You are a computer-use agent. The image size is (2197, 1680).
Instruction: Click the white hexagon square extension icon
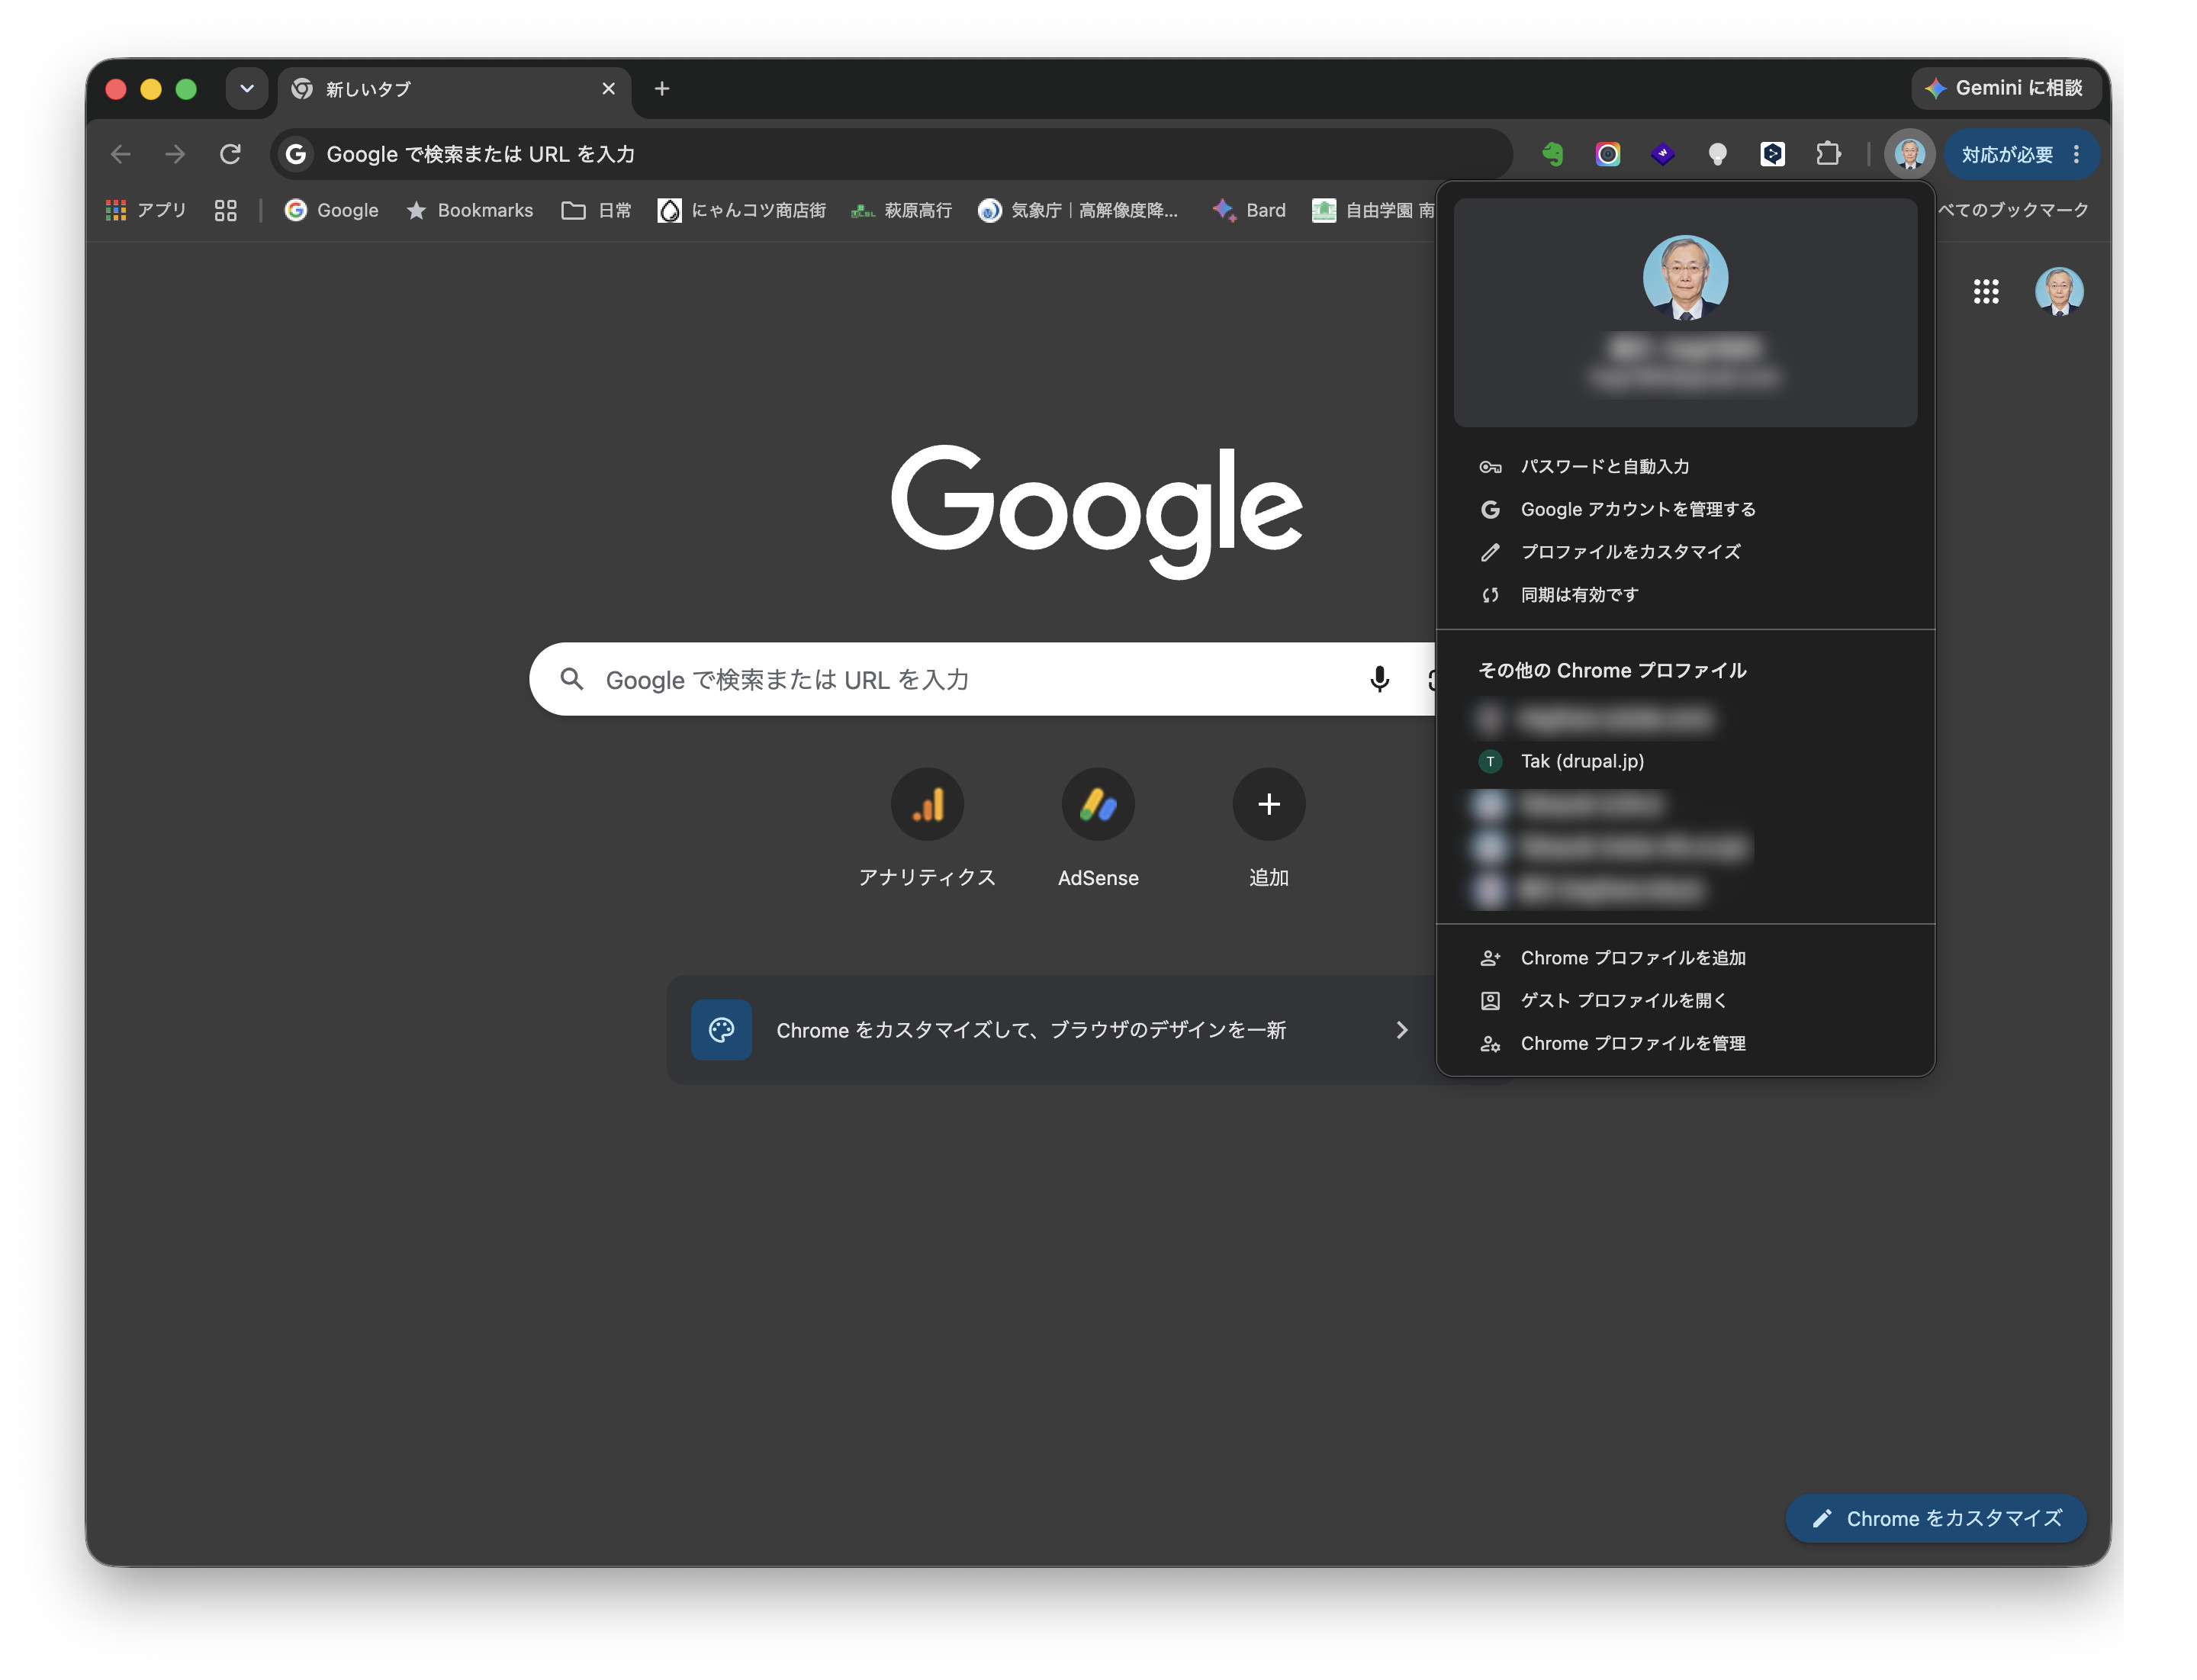pyautogui.click(x=1773, y=154)
